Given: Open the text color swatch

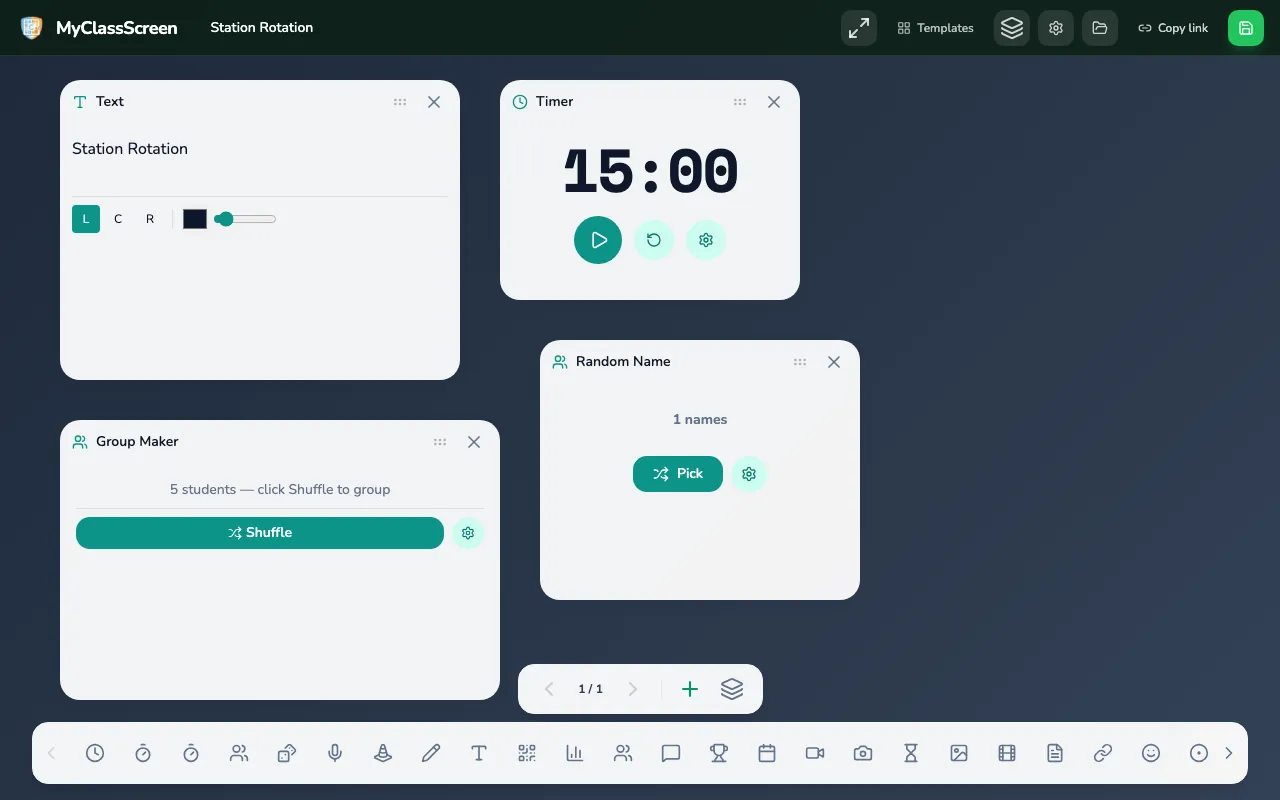Looking at the screenshot, I should 195,219.
